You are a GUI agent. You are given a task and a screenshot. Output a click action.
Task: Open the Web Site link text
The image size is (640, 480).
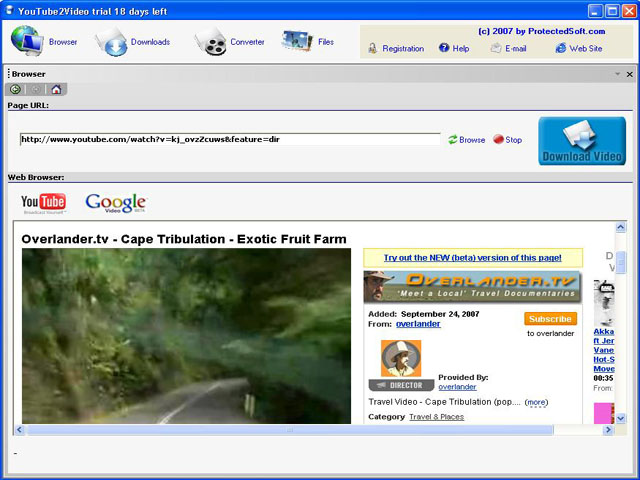click(586, 48)
